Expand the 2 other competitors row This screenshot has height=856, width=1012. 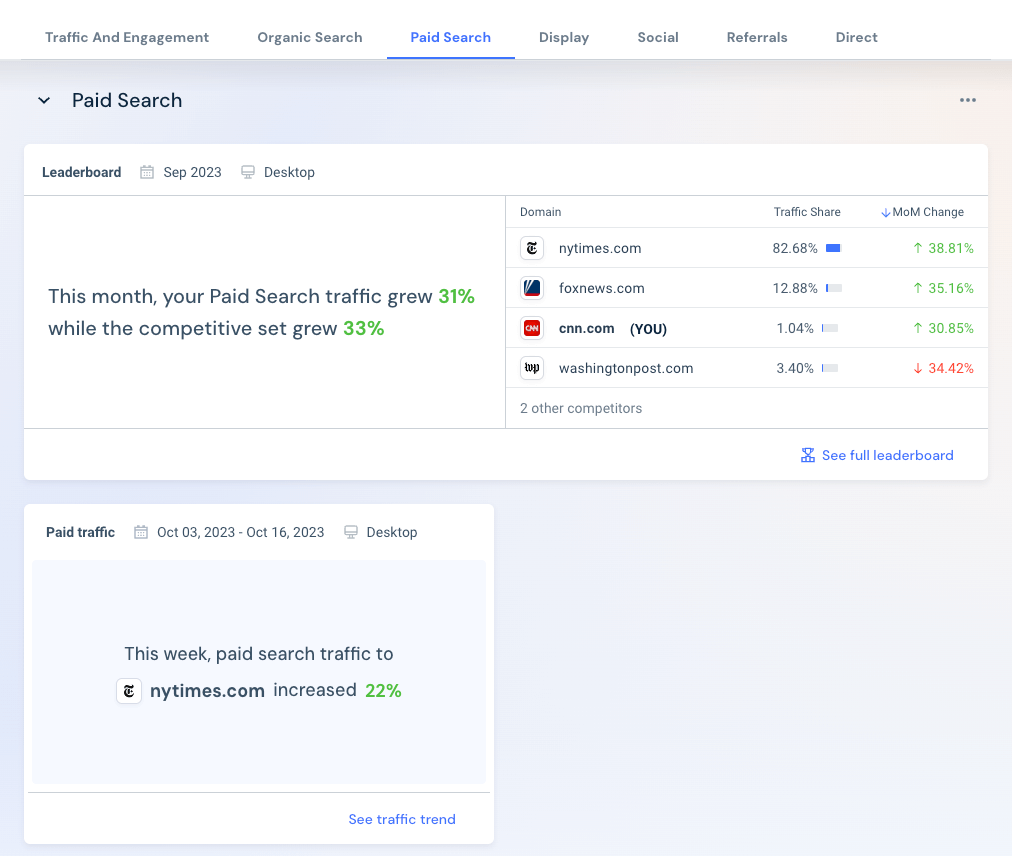coord(581,408)
